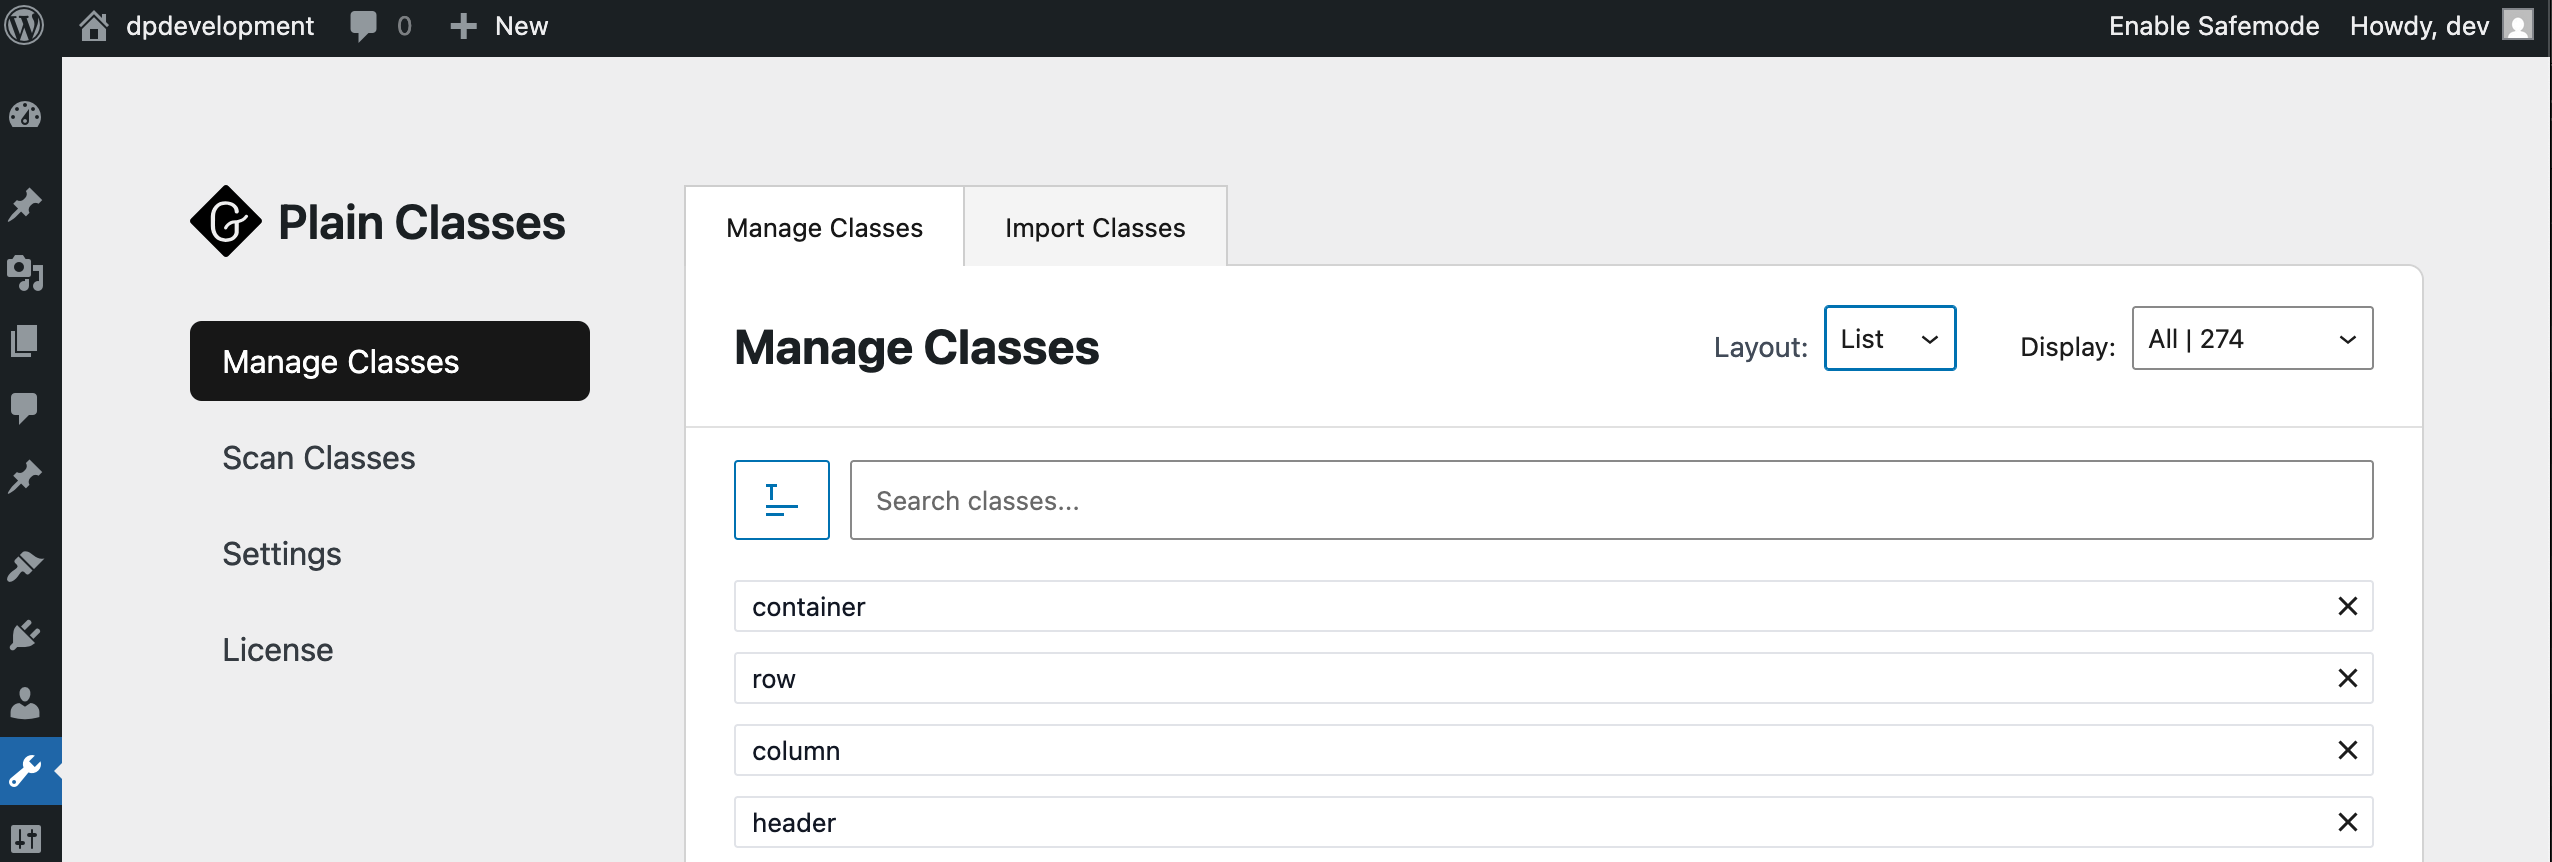Click the Enable Safemode link
Screen dimensions: 2552x862
click(x=2214, y=26)
